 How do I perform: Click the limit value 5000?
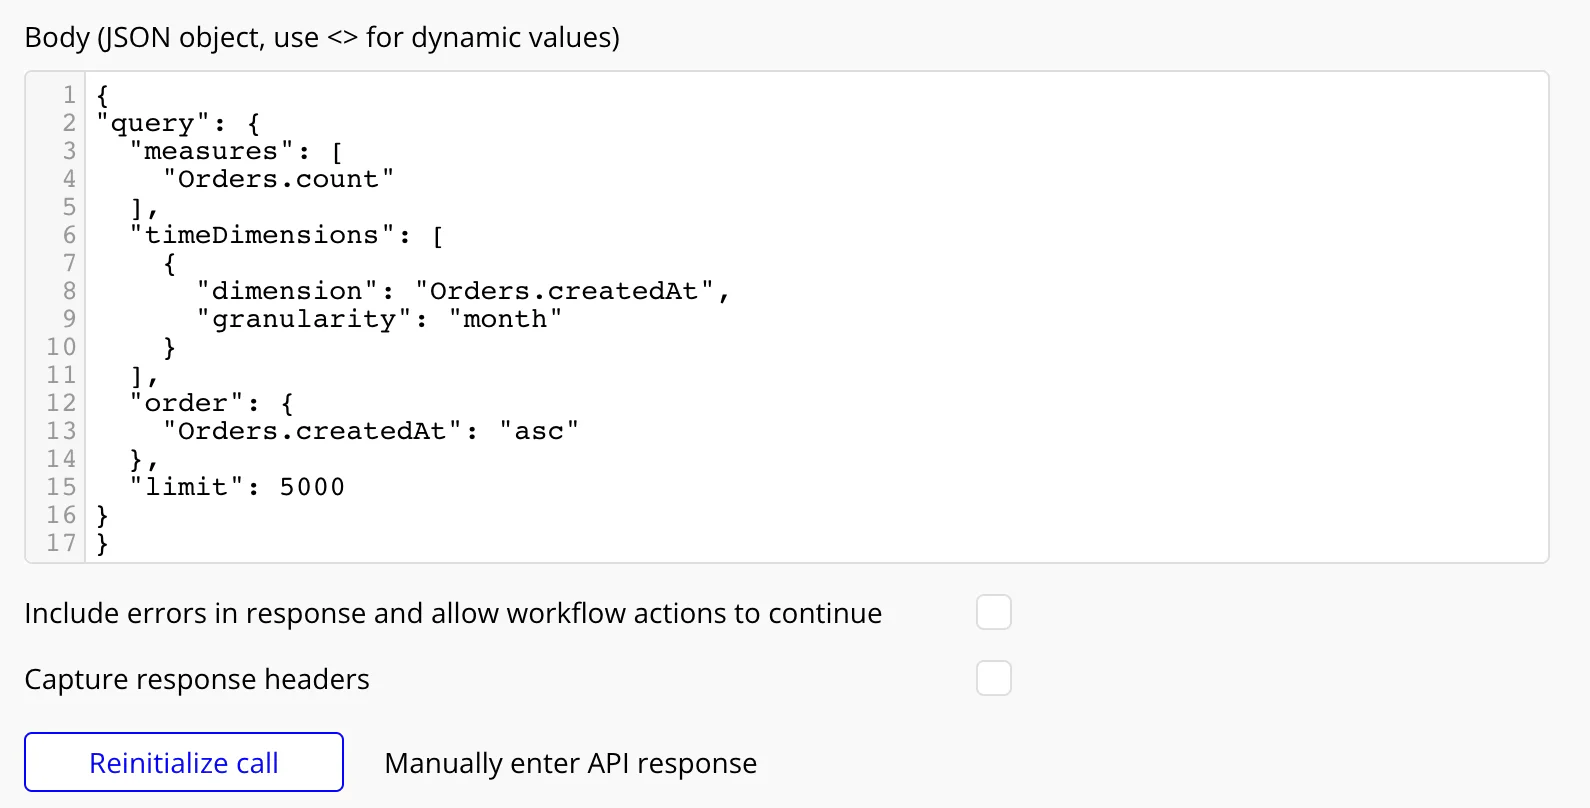312,487
